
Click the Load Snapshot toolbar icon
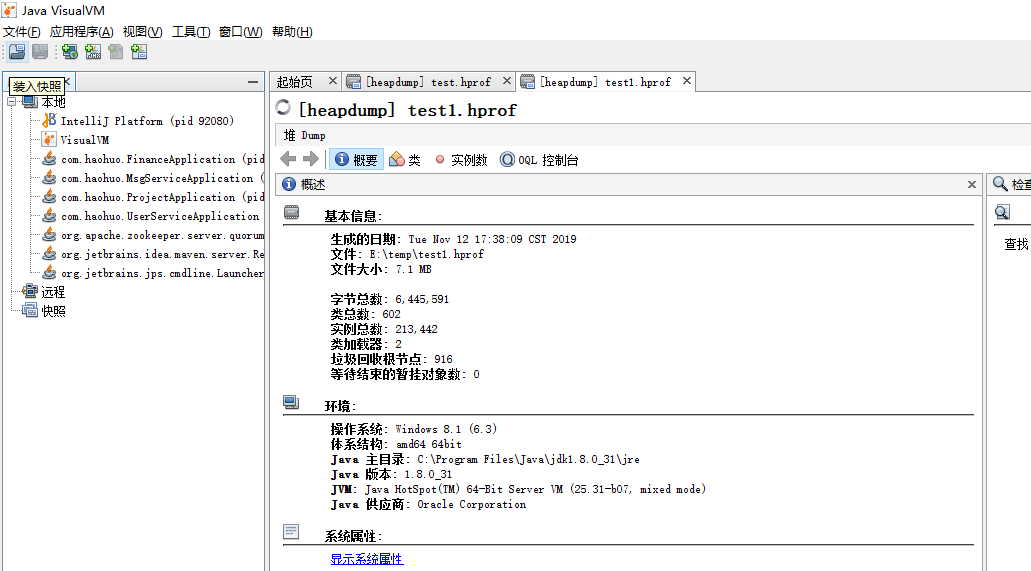tap(17, 52)
